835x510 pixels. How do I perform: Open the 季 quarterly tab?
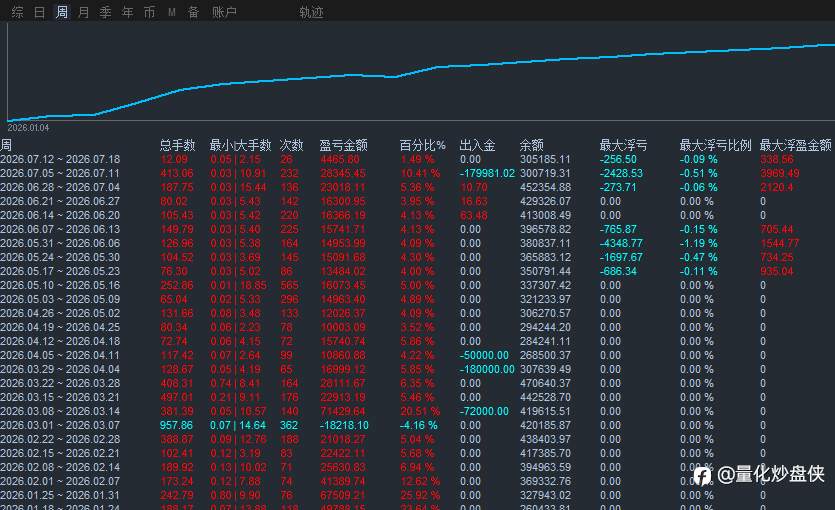pos(105,12)
